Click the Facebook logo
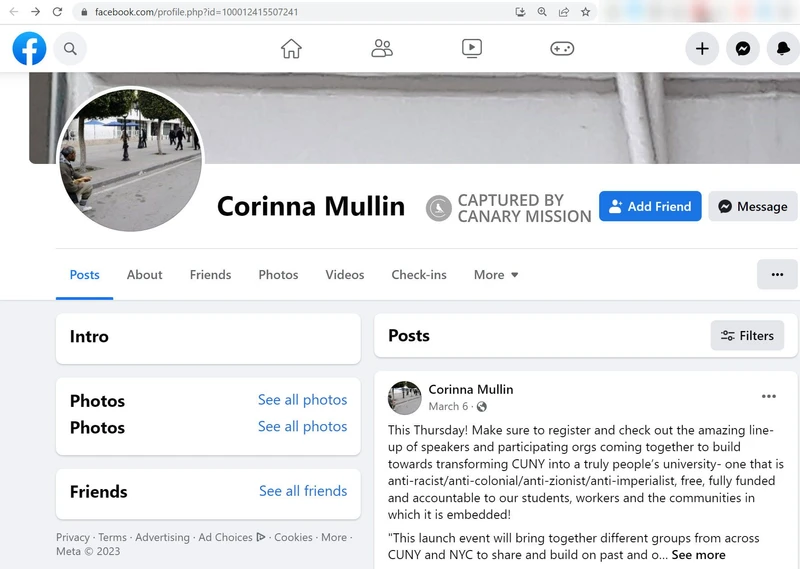 pyautogui.click(x=29, y=48)
